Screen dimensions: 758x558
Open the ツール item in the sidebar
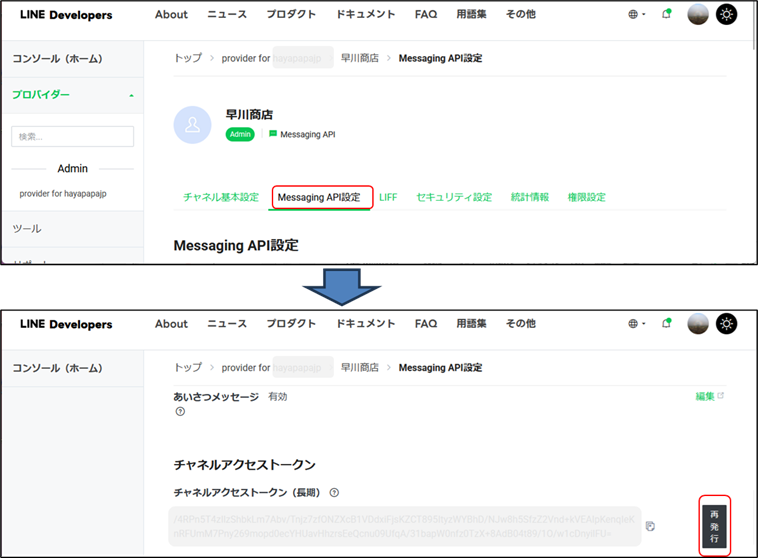click(x=27, y=229)
